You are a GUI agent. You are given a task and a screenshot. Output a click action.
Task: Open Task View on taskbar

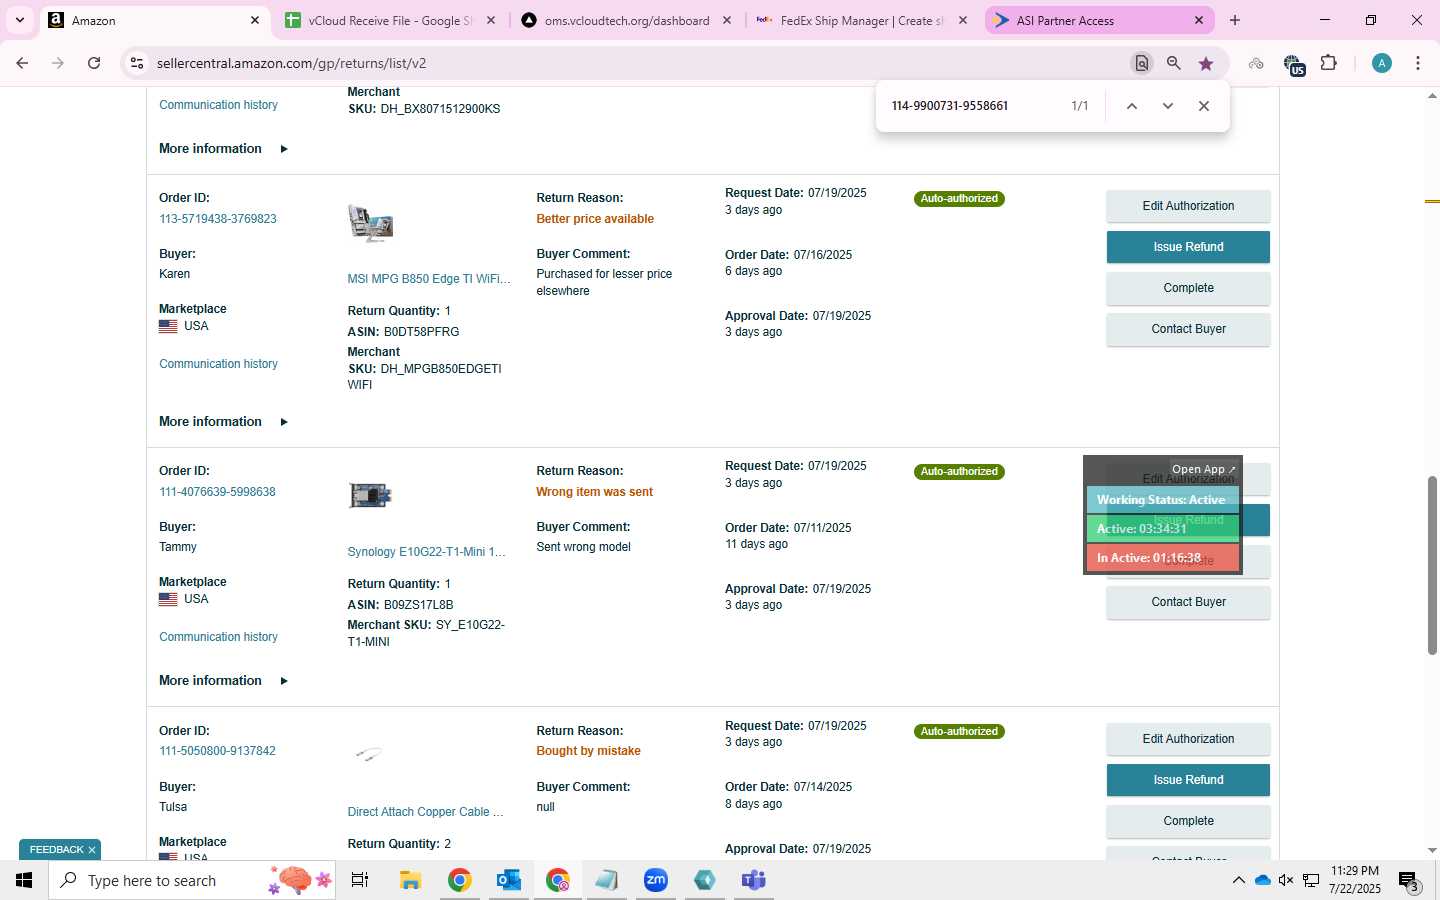click(360, 880)
